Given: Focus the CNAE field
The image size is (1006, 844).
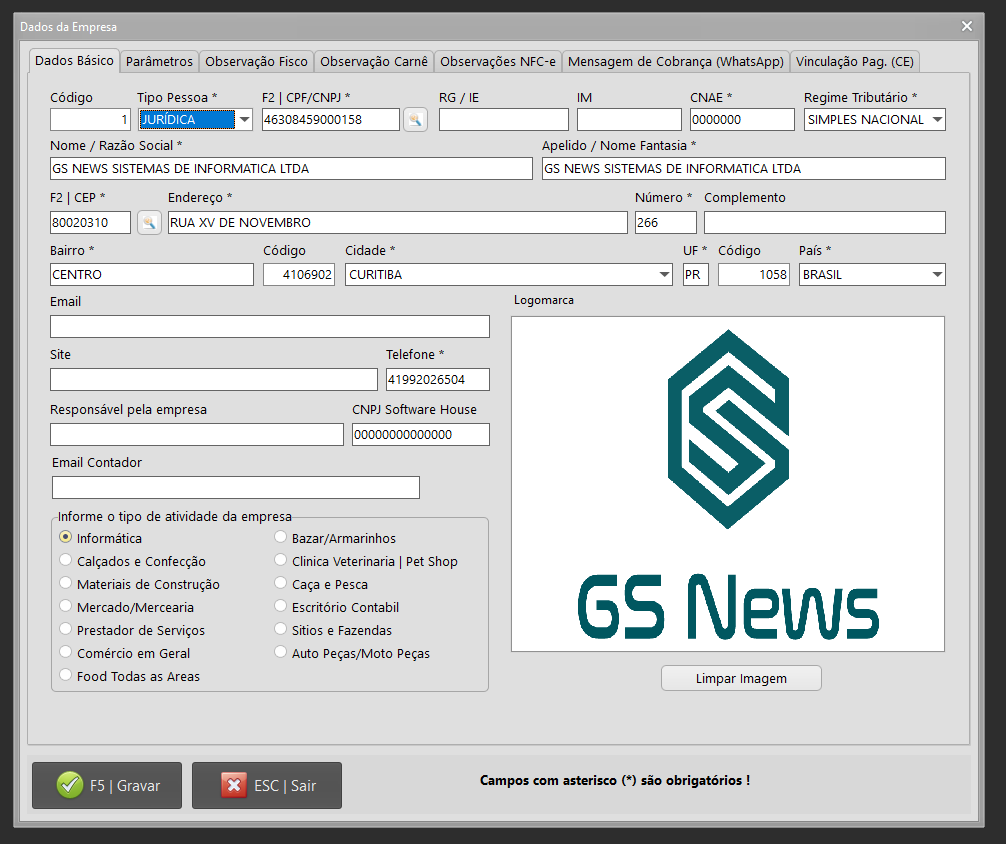Looking at the screenshot, I should pyautogui.click(x=742, y=119).
